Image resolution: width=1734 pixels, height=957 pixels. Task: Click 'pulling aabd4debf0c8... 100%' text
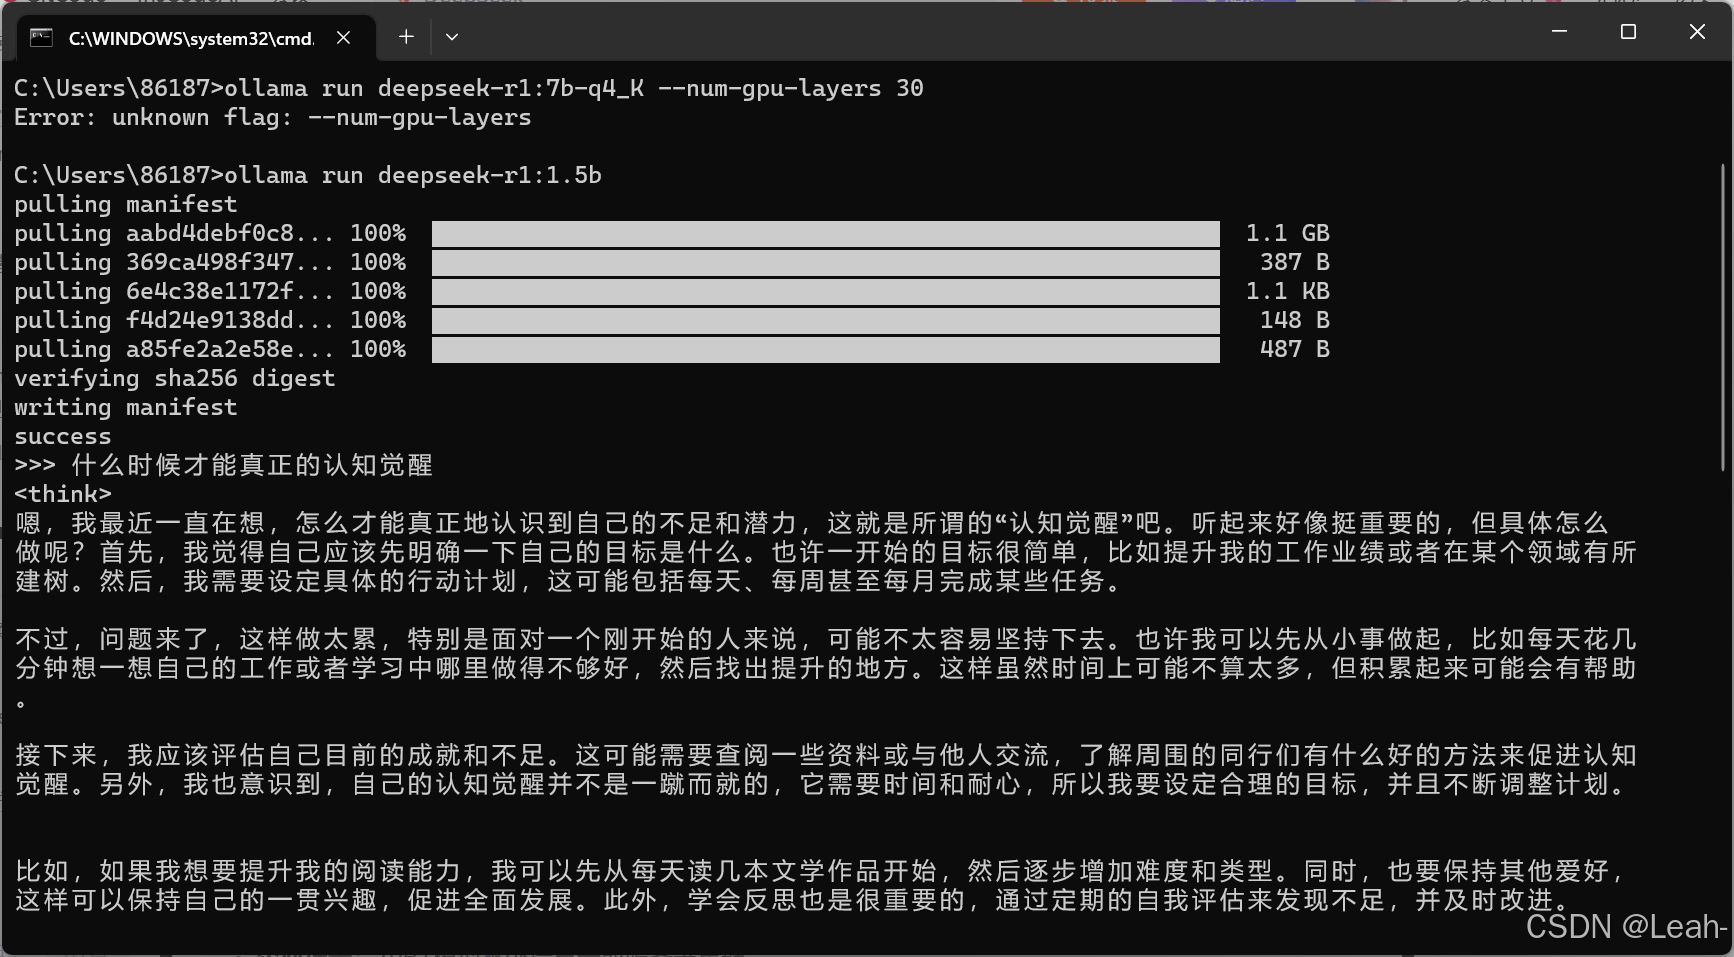coord(210,234)
